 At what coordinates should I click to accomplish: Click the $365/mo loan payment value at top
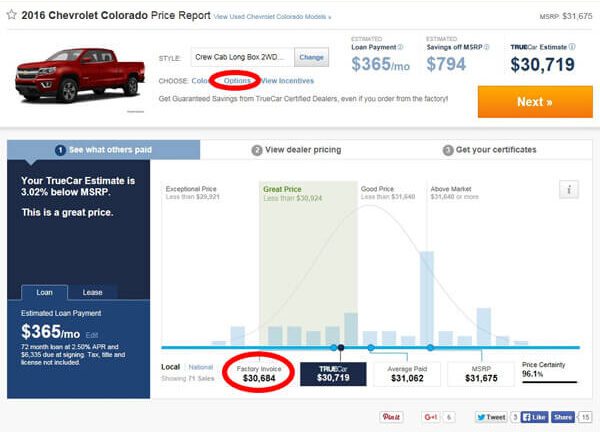pos(380,64)
